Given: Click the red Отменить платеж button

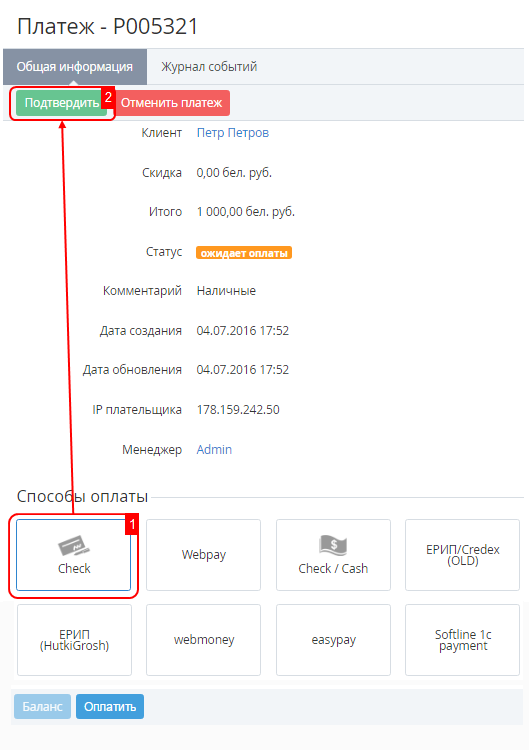Looking at the screenshot, I should point(171,103).
